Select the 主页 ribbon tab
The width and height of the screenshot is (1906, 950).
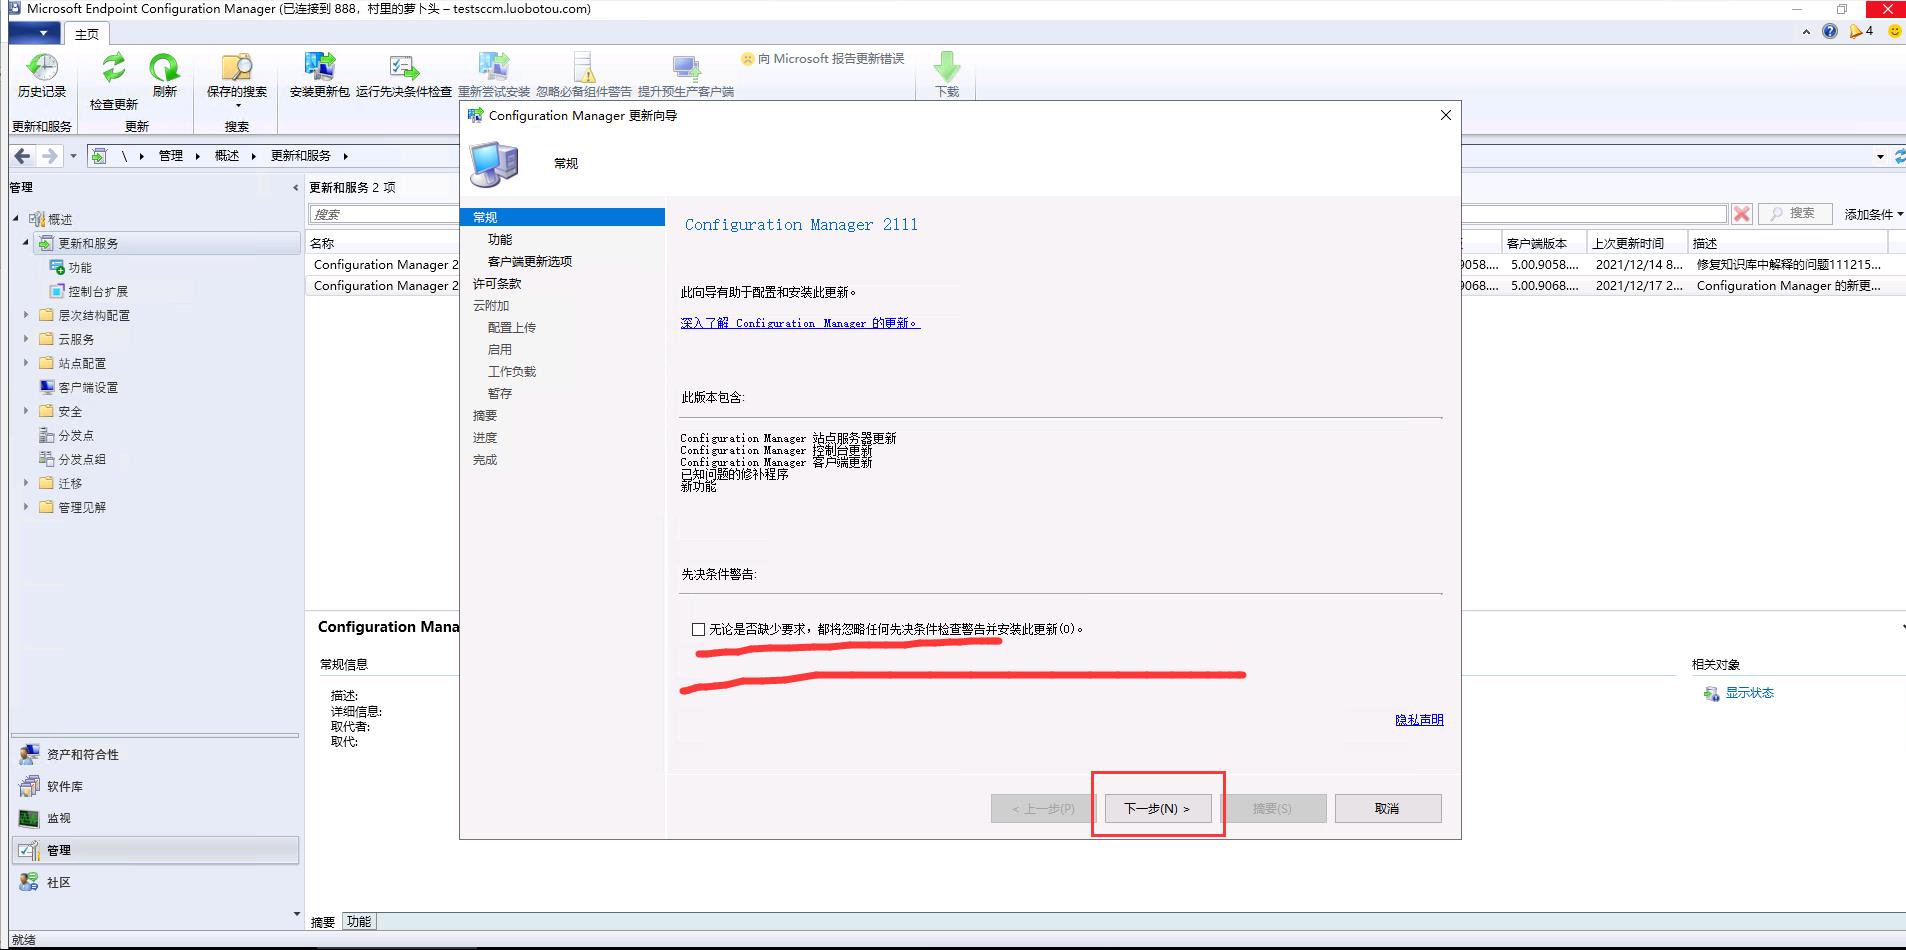[x=87, y=34]
